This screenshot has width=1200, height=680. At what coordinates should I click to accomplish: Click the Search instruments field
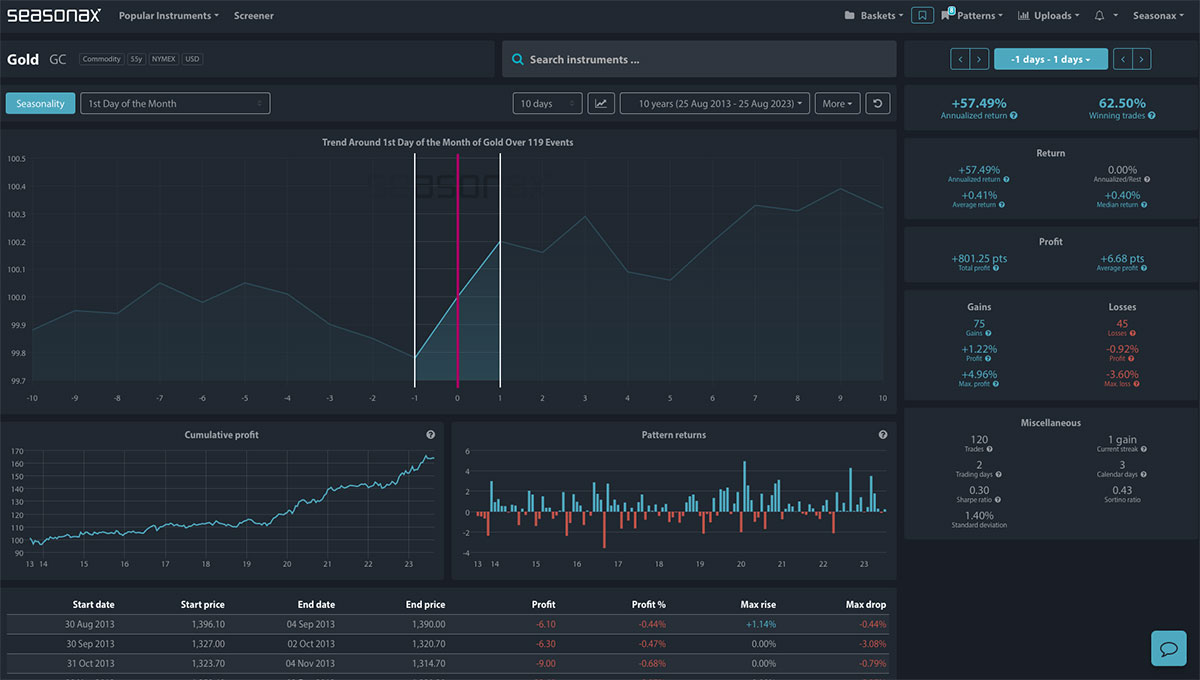tap(699, 59)
